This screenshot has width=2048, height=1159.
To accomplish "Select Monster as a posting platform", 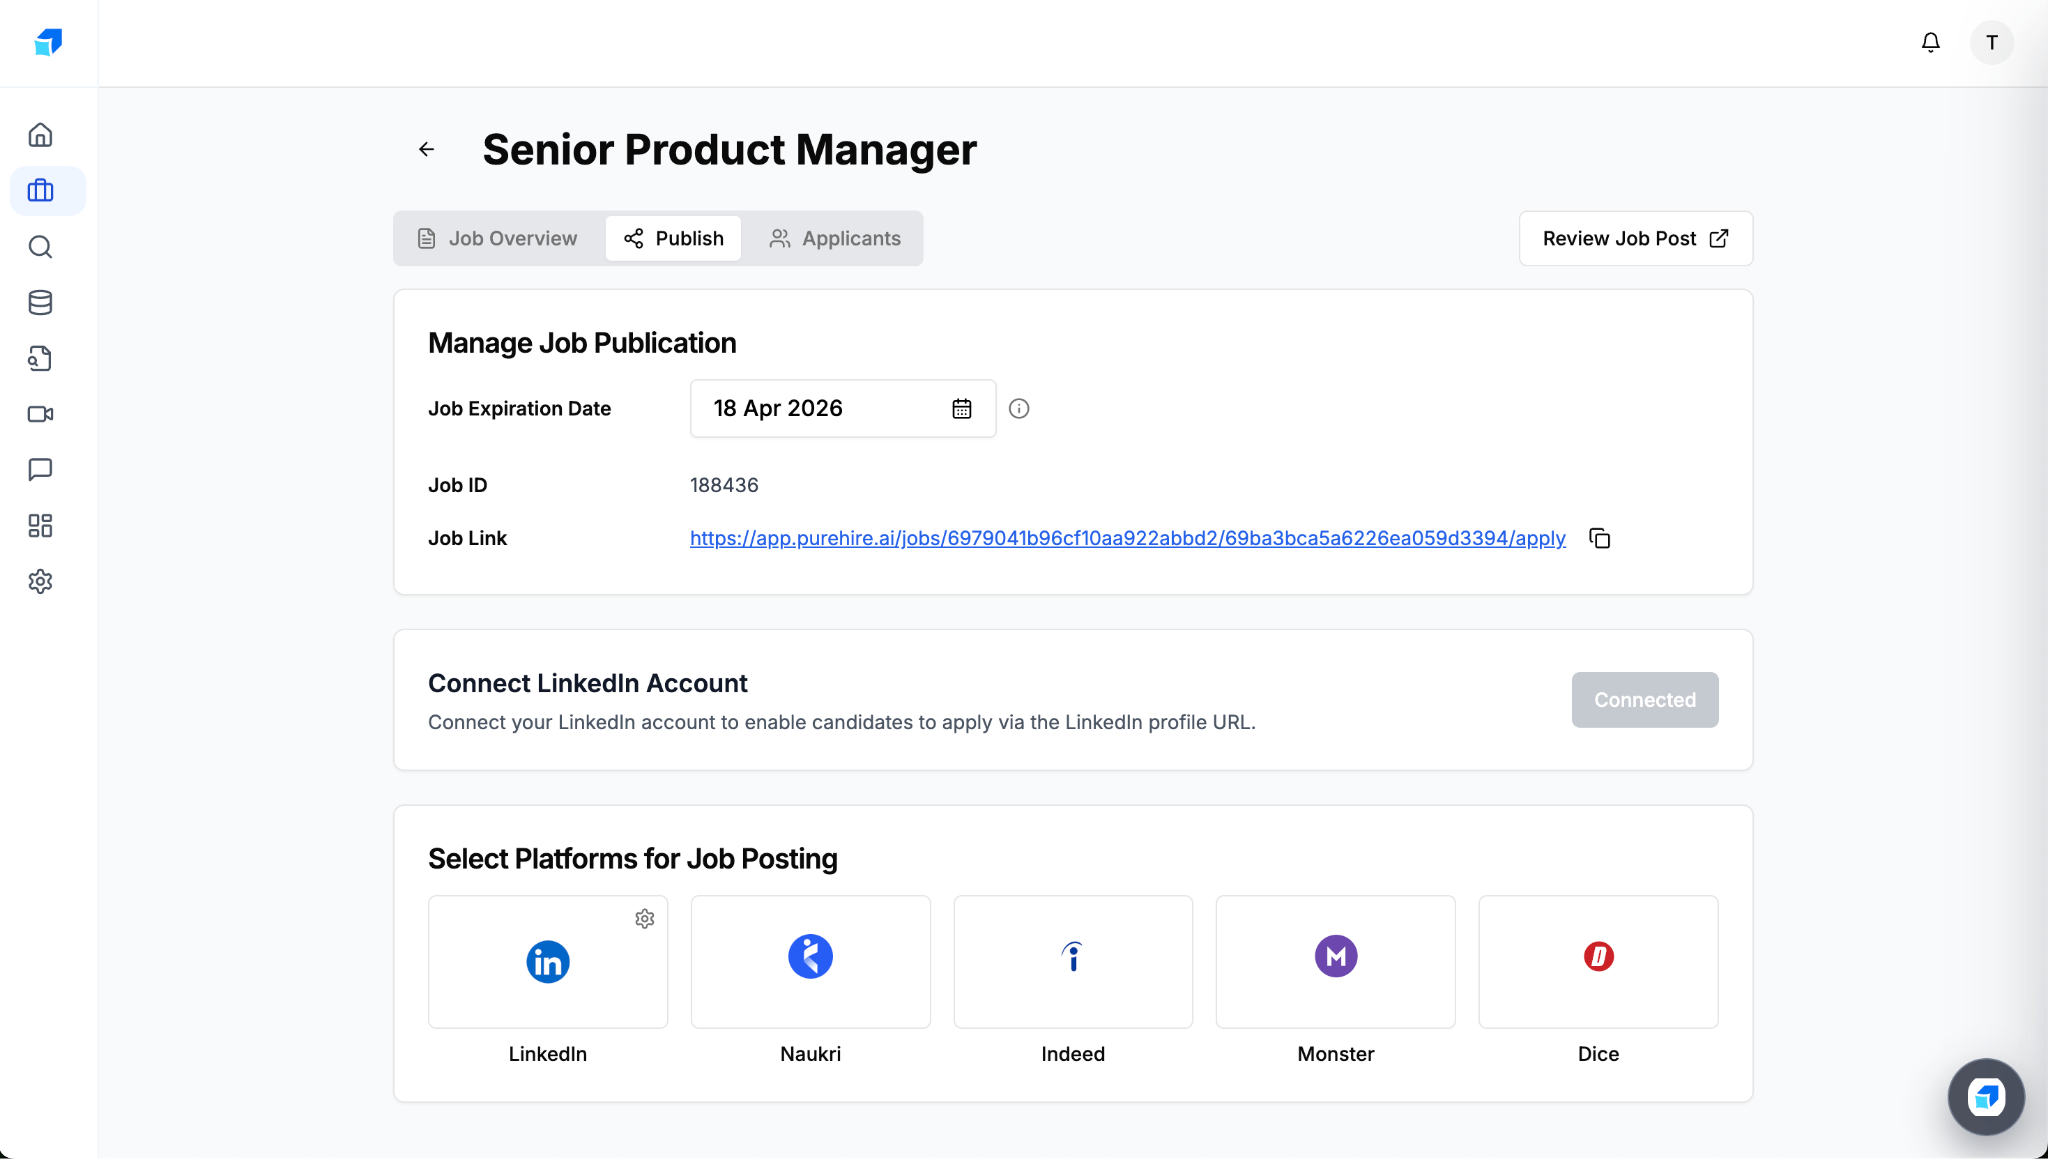I will point(1335,961).
